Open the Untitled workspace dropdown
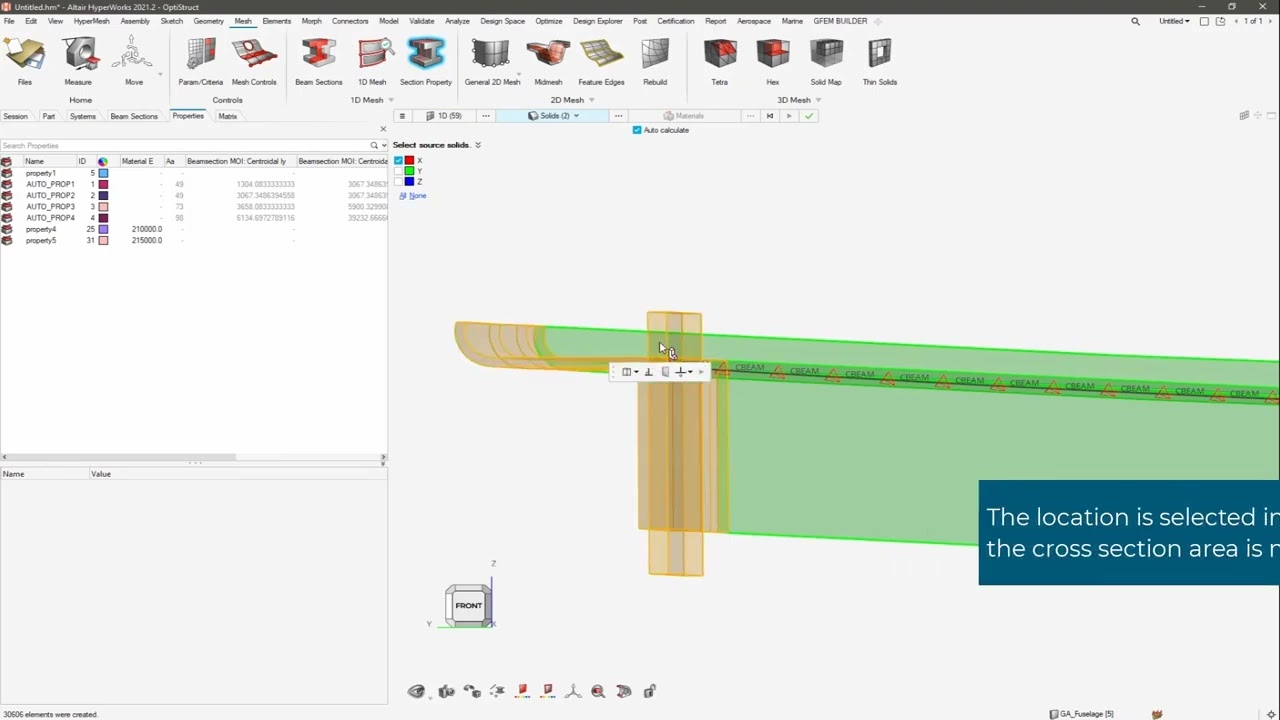 click(1173, 21)
